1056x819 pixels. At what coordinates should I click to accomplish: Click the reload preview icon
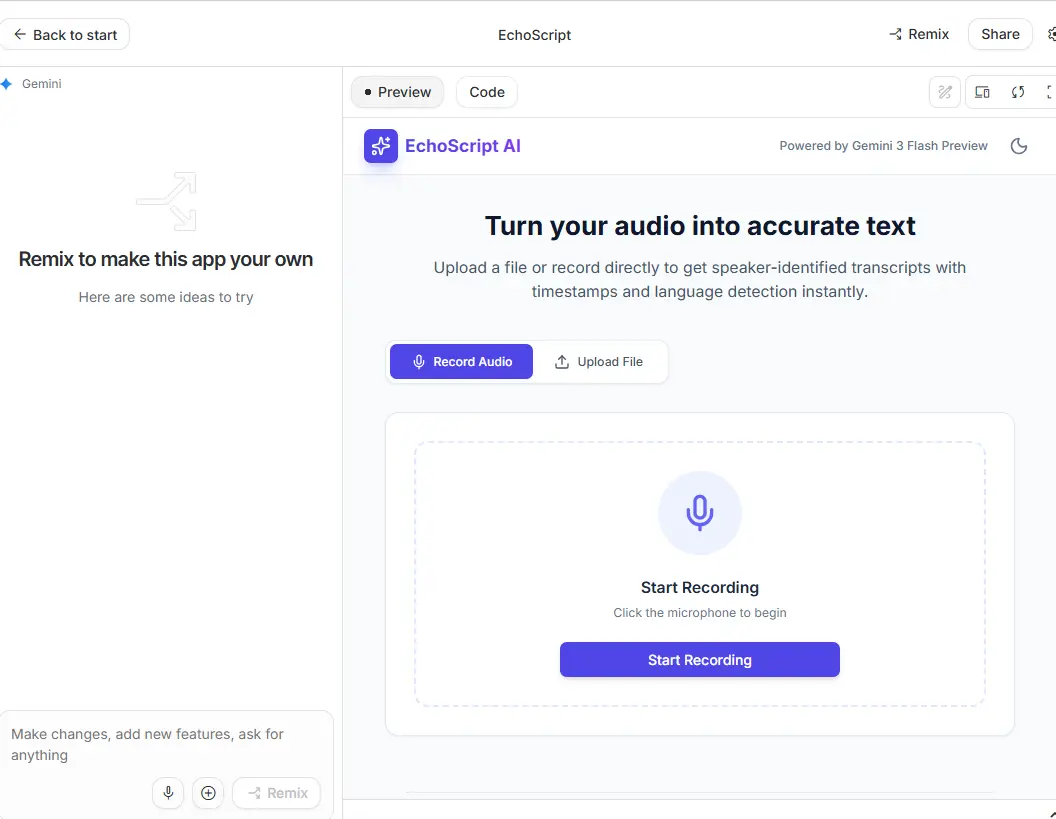[1018, 92]
